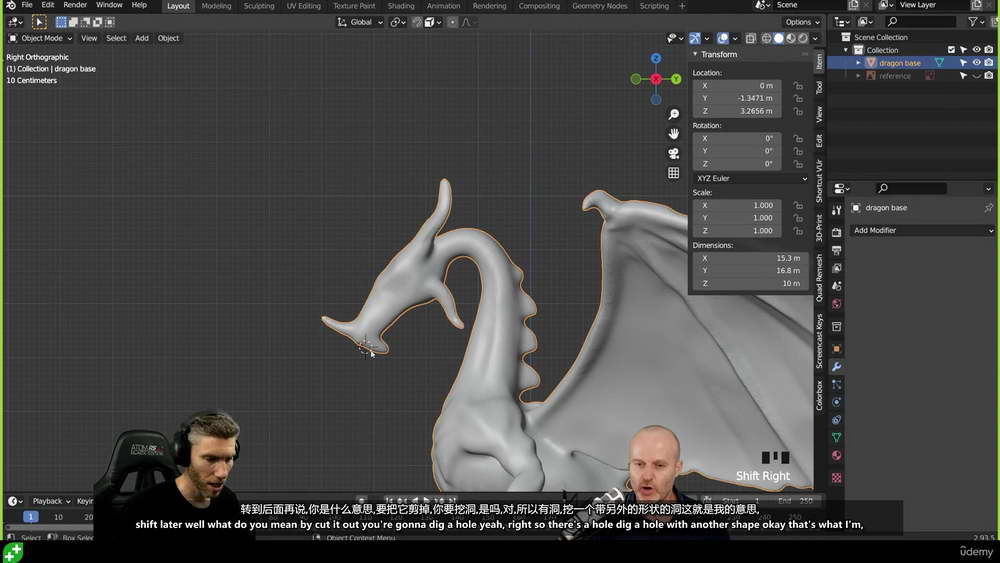
Task: Switch orthographic/perspective grid icon
Action: tap(673, 173)
